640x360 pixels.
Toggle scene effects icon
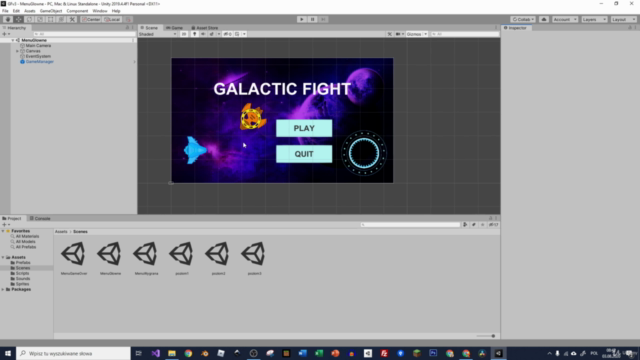[x=211, y=34]
